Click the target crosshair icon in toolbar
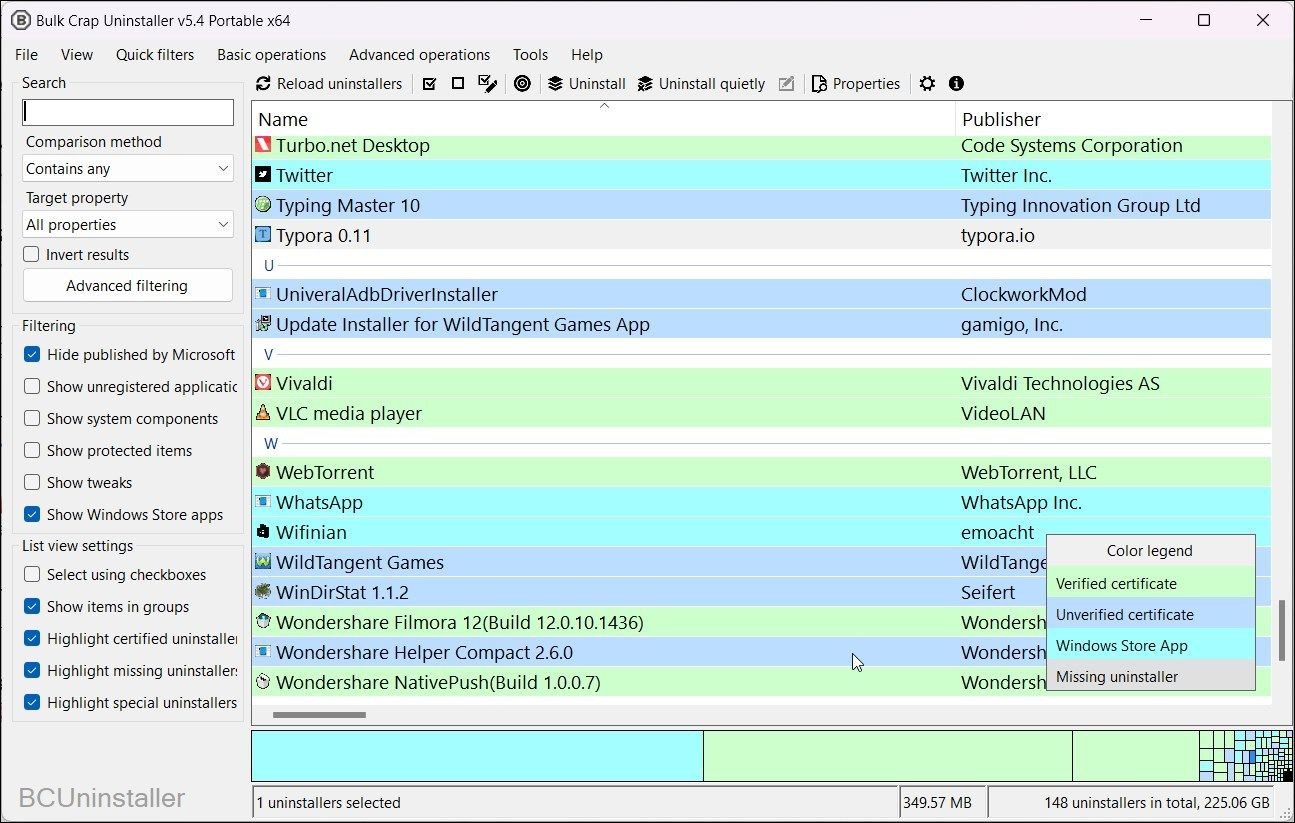Viewport: 1295px width, 823px height. (x=522, y=84)
